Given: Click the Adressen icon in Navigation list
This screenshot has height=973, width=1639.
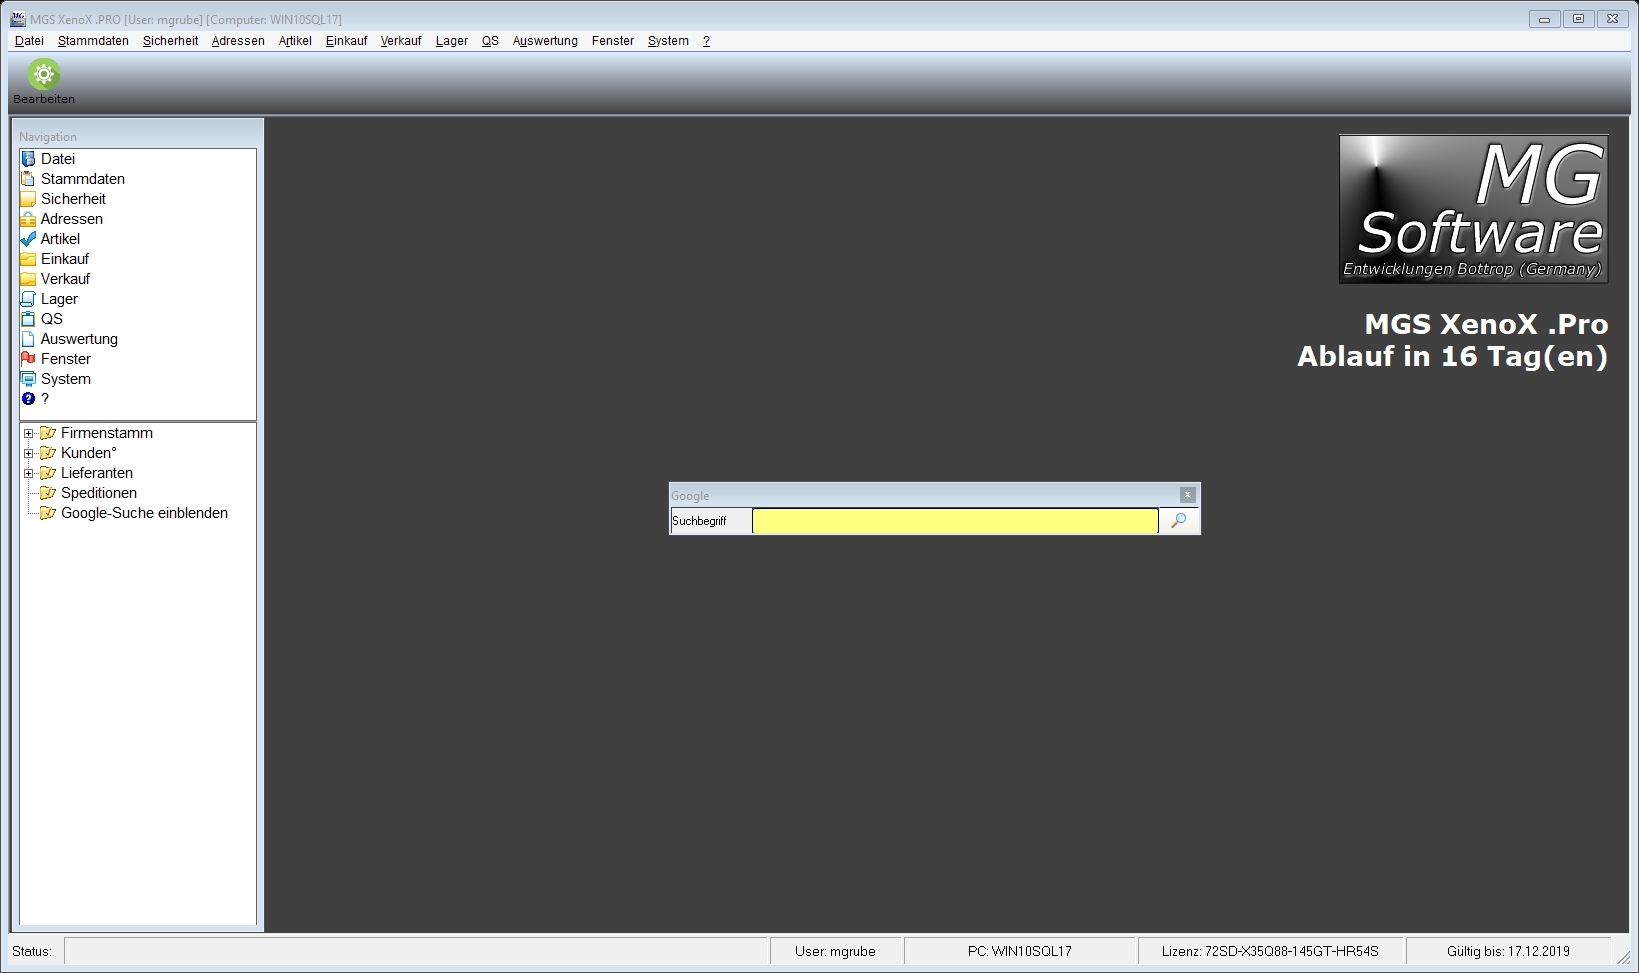Looking at the screenshot, I should [x=28, y=219].
